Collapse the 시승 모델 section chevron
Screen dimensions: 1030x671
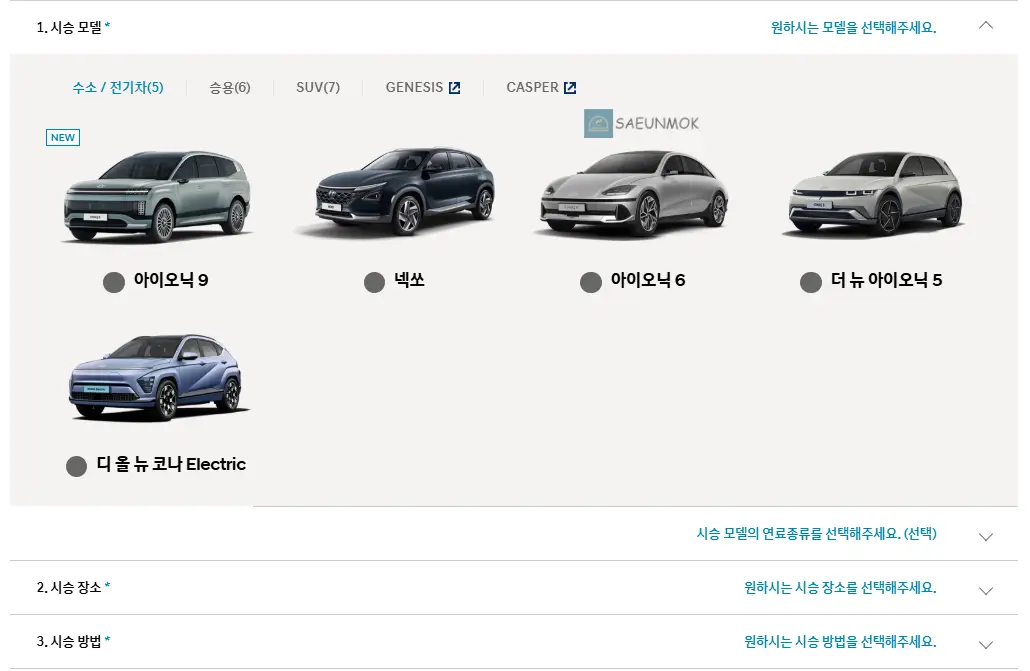coord(985,26)
